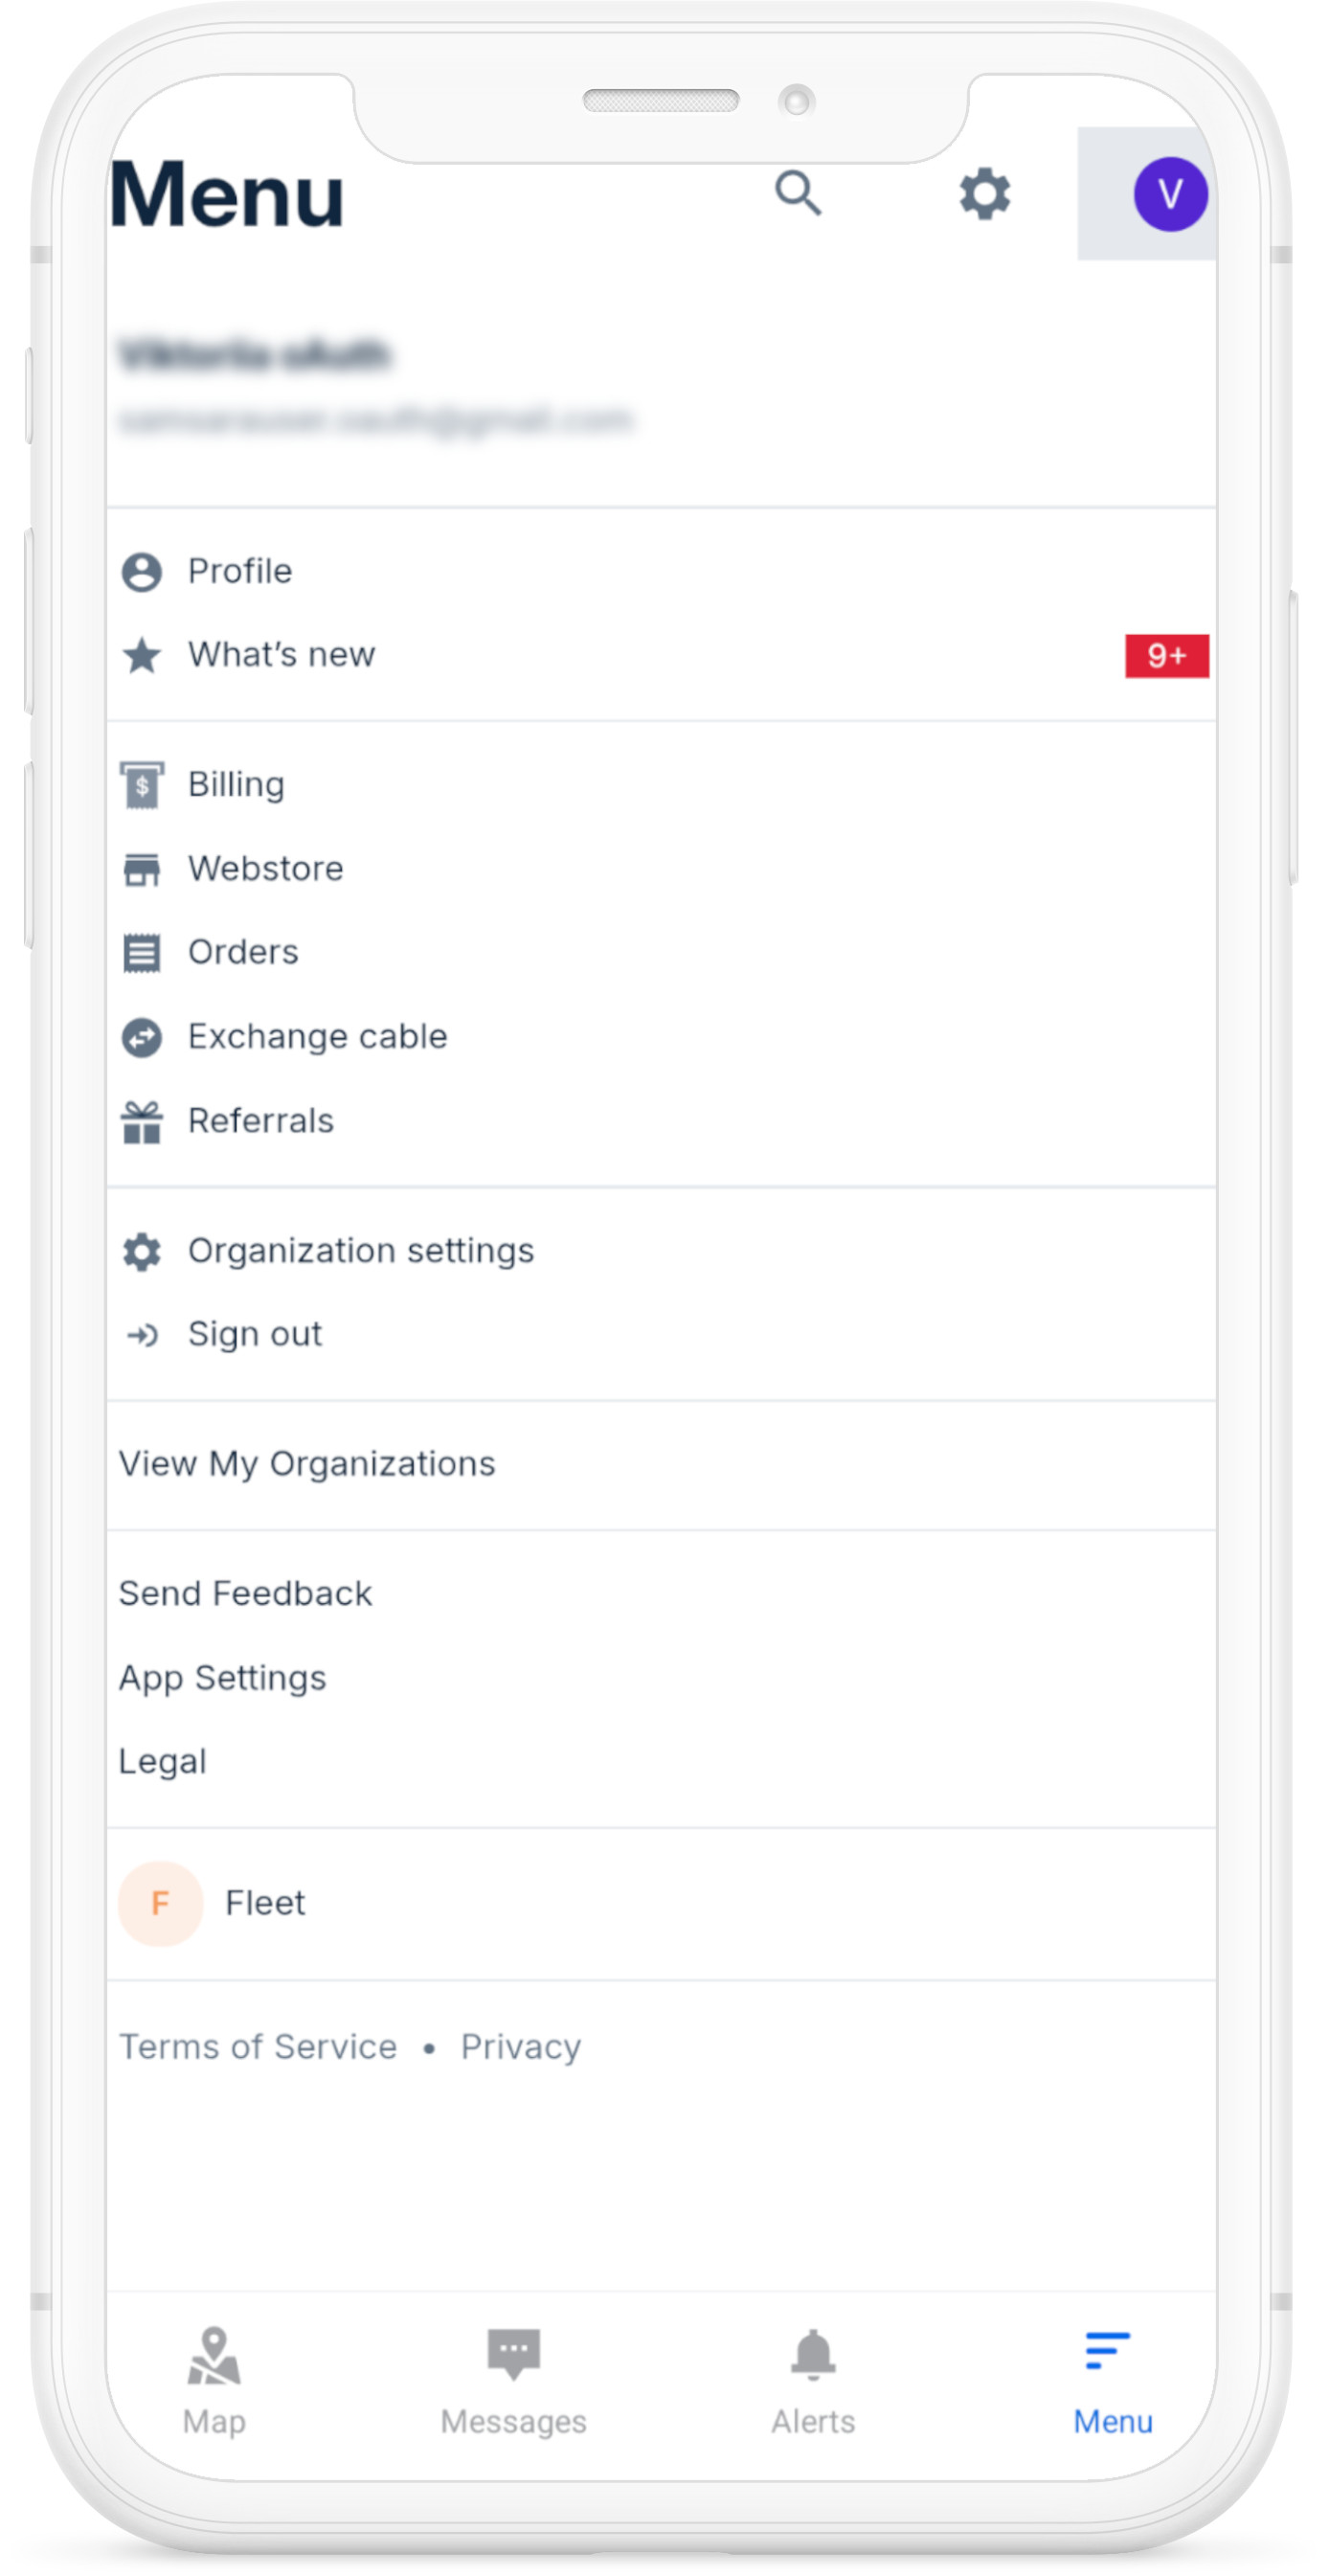Sign out of the account
Viewport: 1329px width, 2576px height.
254,1335
